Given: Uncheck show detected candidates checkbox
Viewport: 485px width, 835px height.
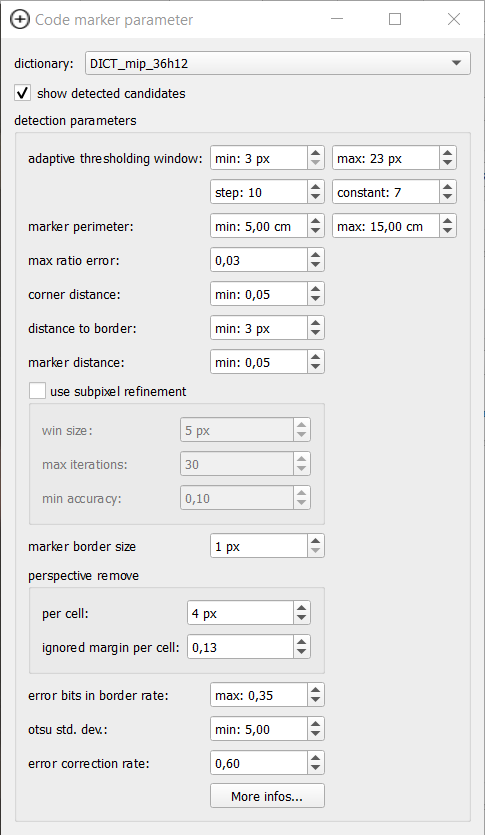Looking at the screenshot, I should (22, 93).
